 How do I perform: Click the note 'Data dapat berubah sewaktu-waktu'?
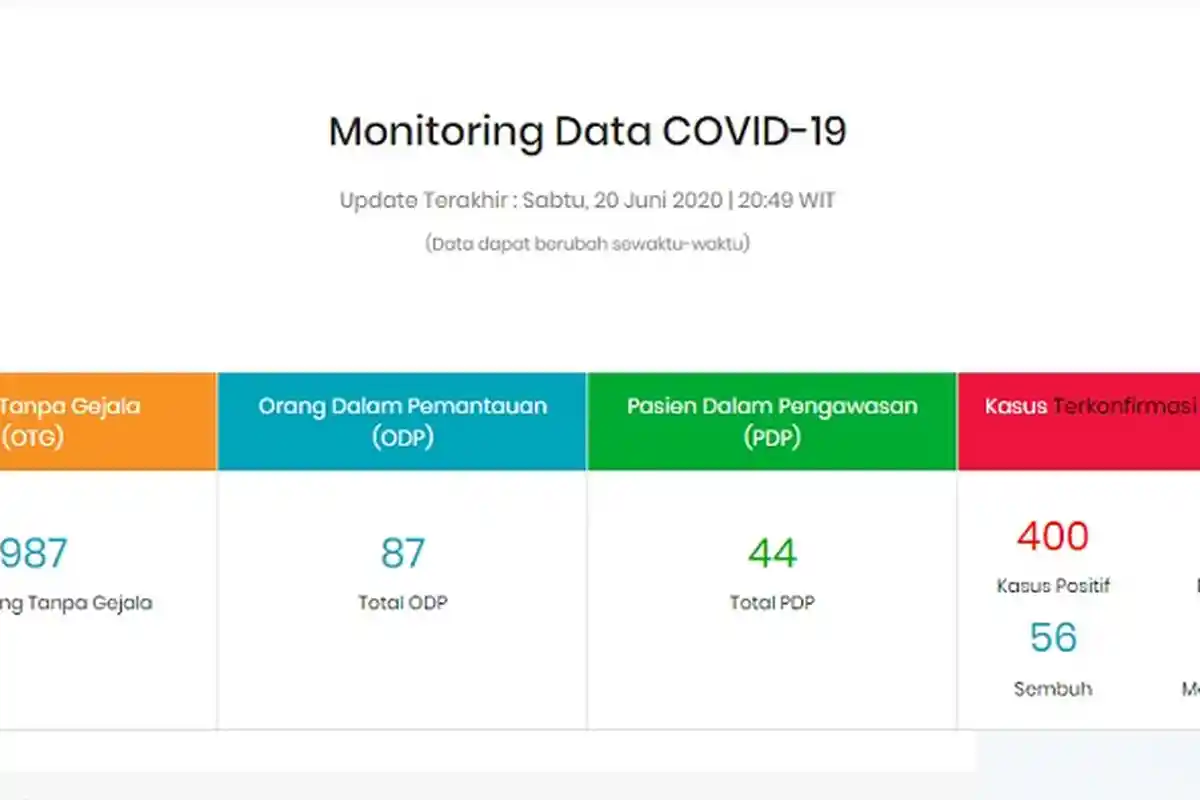click(x=587, y=243)
